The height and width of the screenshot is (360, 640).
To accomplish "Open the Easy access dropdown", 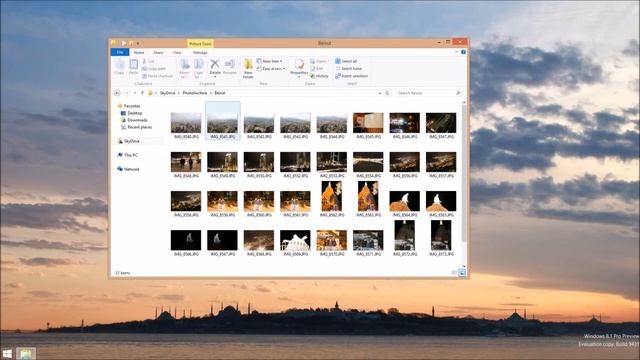I will point(271,69).
